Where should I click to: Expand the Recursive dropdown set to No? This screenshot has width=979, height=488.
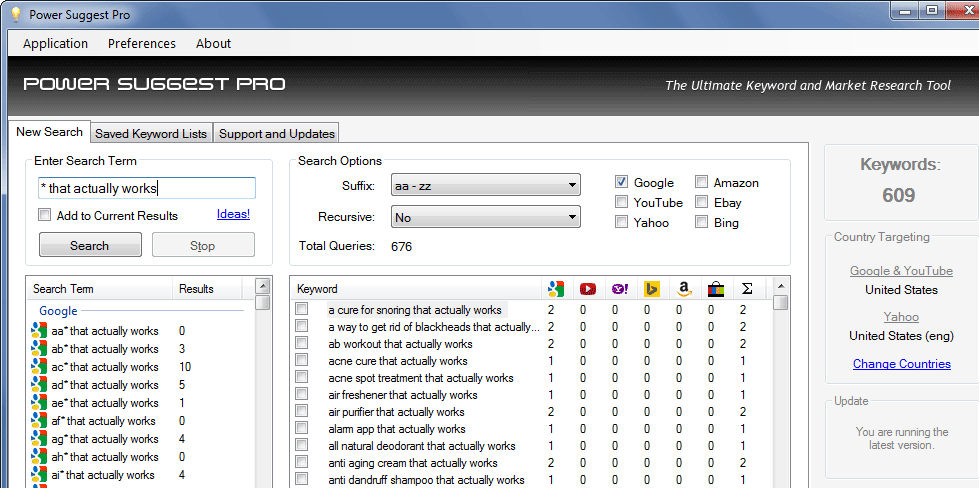[486, 217]
